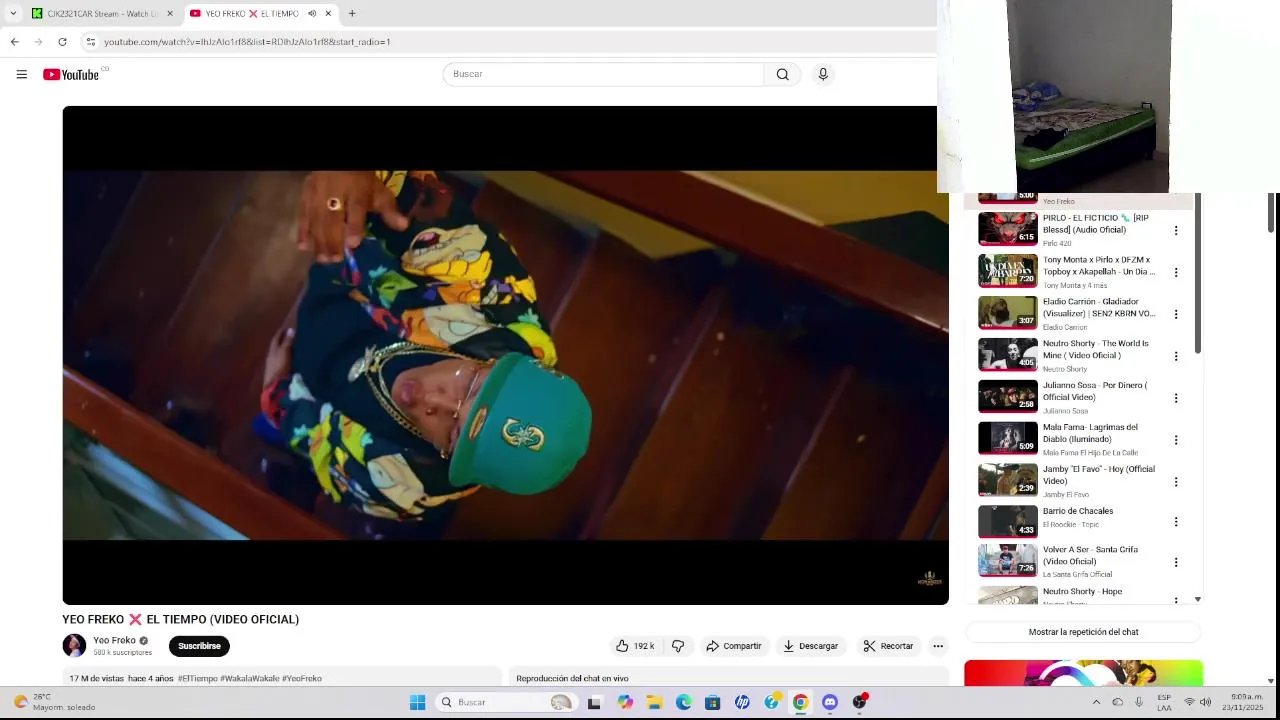Open HP app from taskbar
1280x720 pixels.
click(742, 702)
